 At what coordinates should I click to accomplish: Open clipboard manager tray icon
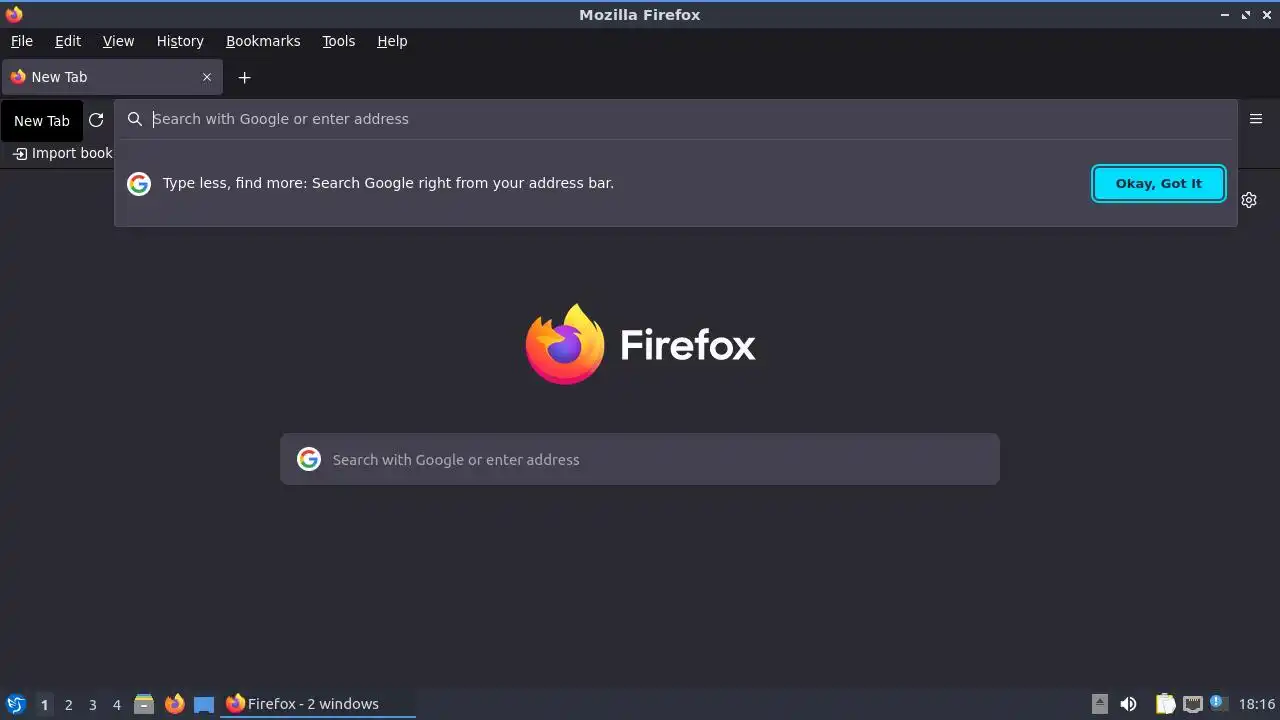click(x=1165, y=704)
